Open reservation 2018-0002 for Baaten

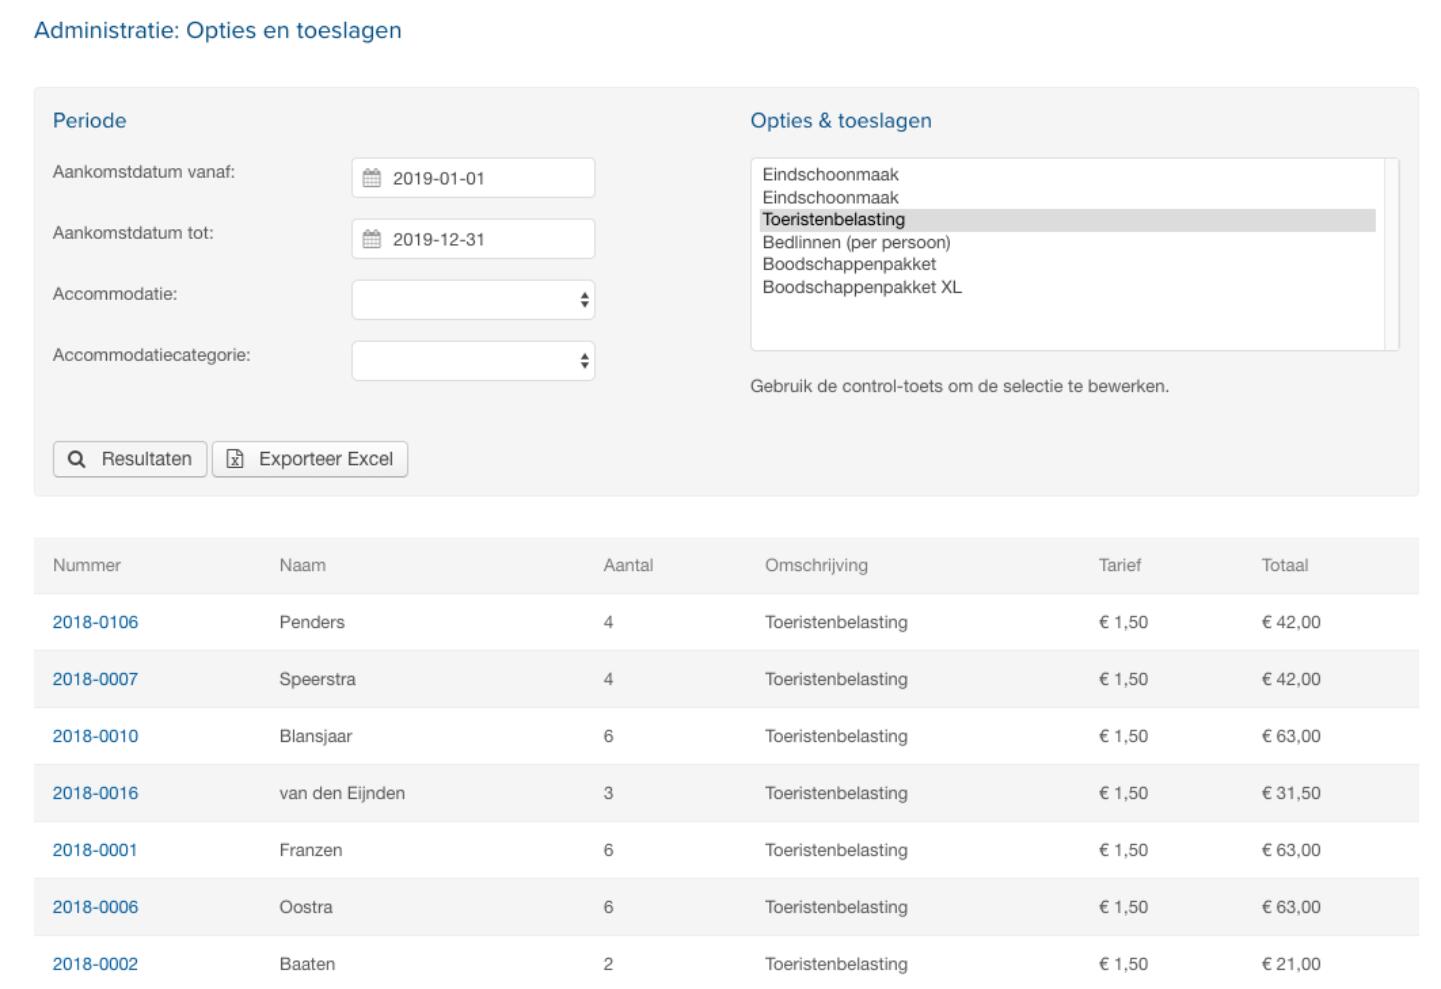coord(95,964)
